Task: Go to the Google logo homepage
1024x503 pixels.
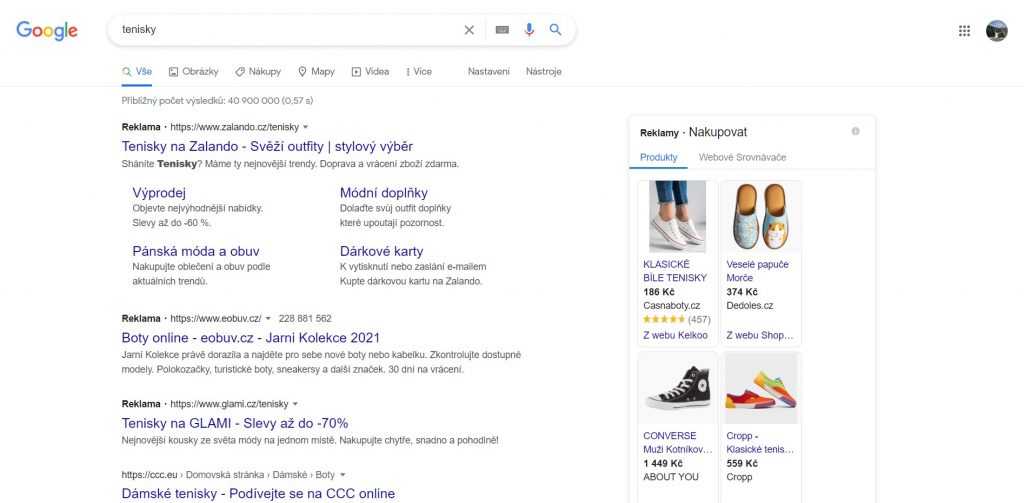Action: pyautogui.click(x=47, y=30)
